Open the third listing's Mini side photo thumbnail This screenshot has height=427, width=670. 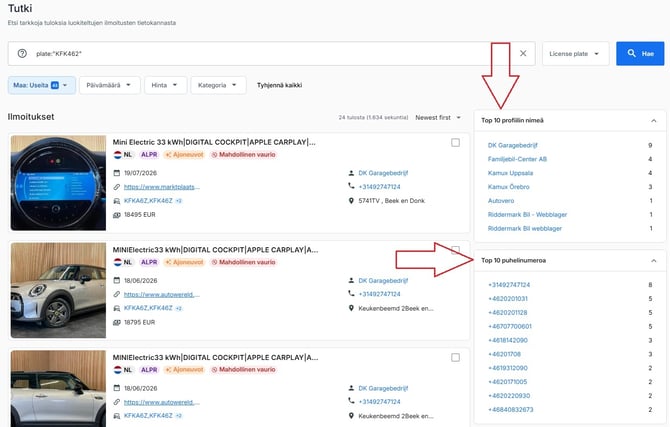coord(58,389)
